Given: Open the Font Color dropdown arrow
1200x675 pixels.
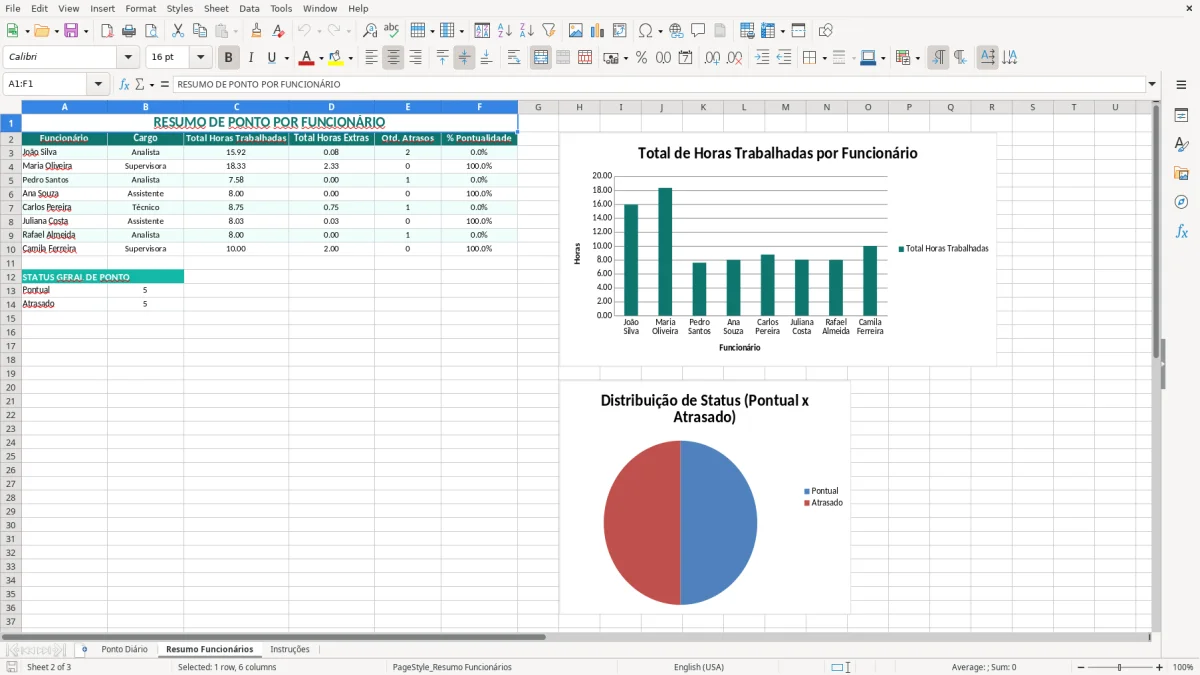Looking at the screenshot, I should [x=321, y=58].
